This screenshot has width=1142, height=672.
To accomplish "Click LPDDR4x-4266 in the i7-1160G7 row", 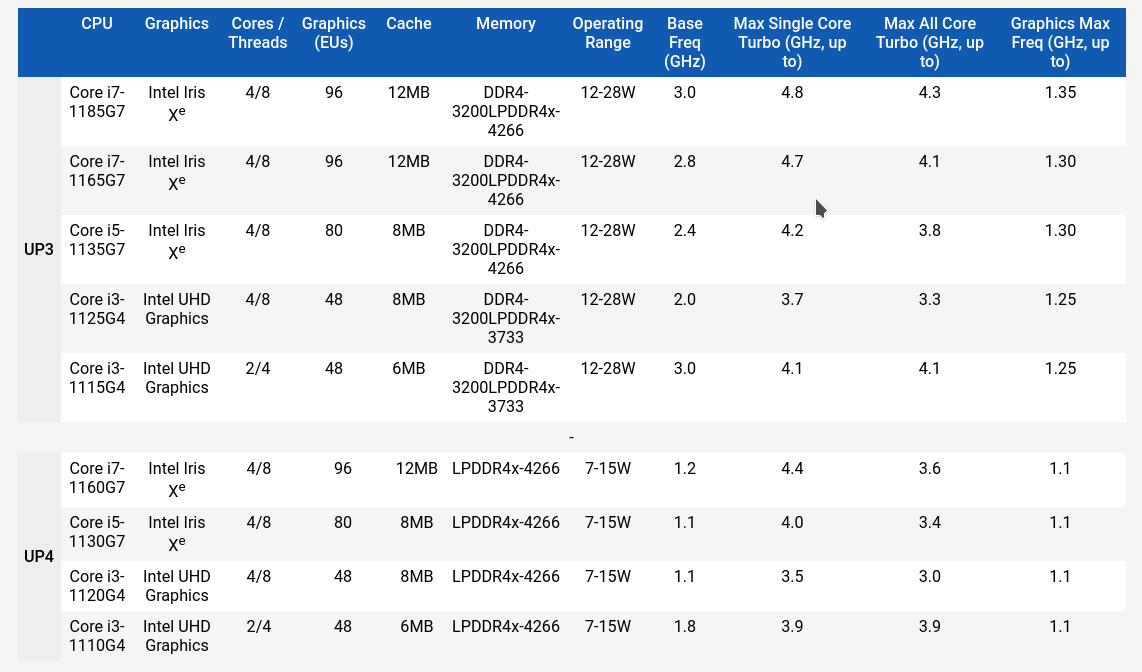I will click(505, 468).
